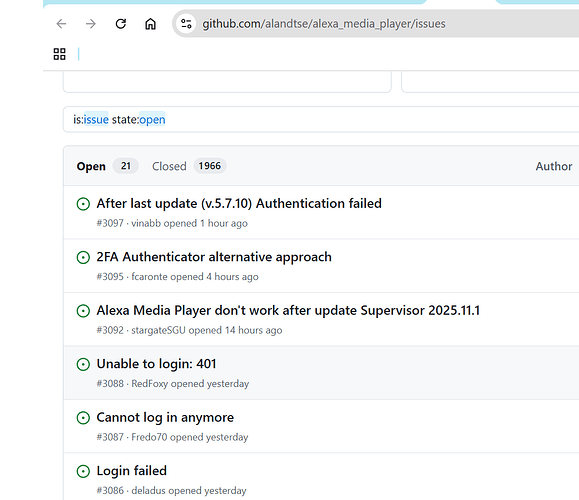Open the "Login failed" issue

(131, 471)
